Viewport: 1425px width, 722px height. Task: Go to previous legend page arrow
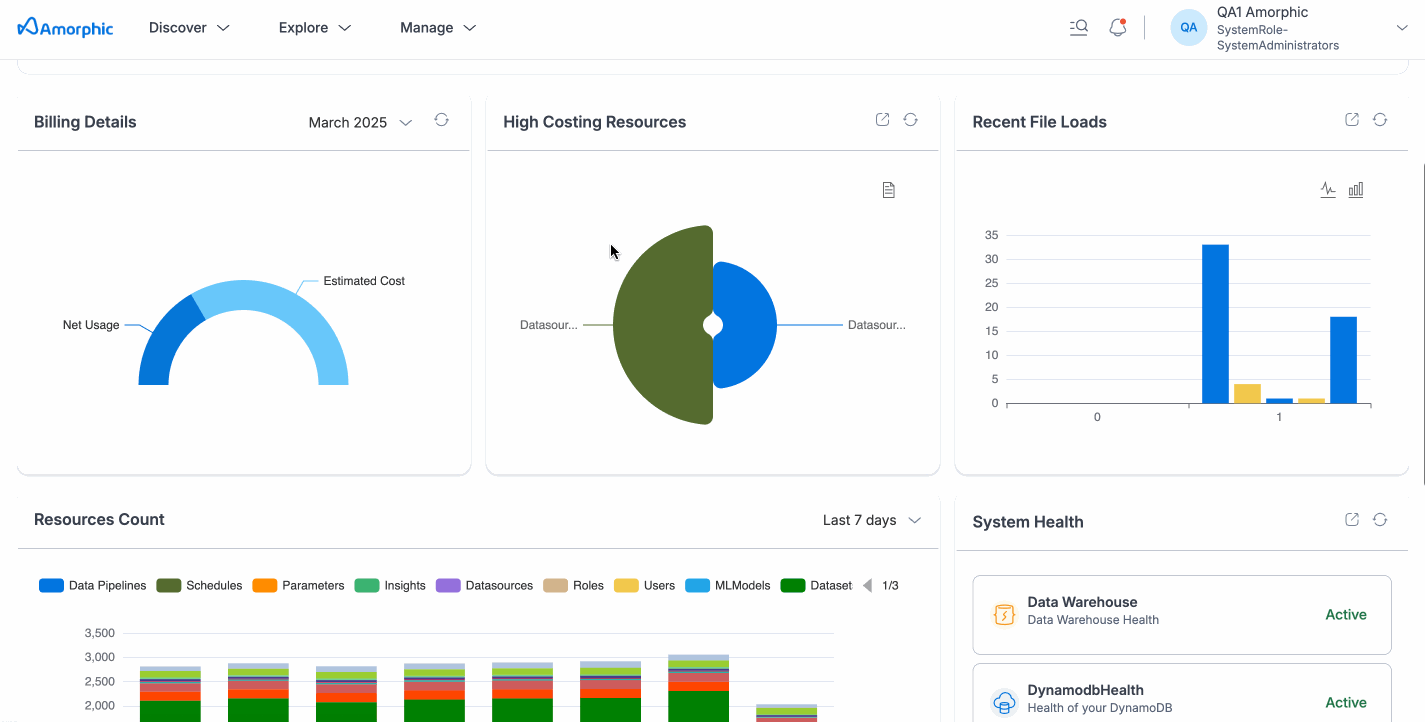[867, 585]
